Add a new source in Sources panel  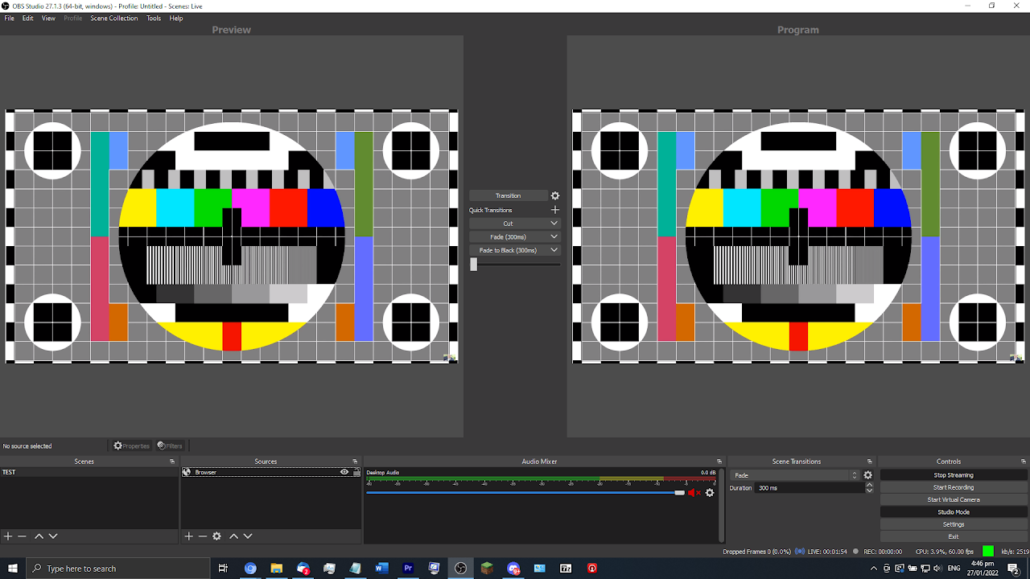189,537
